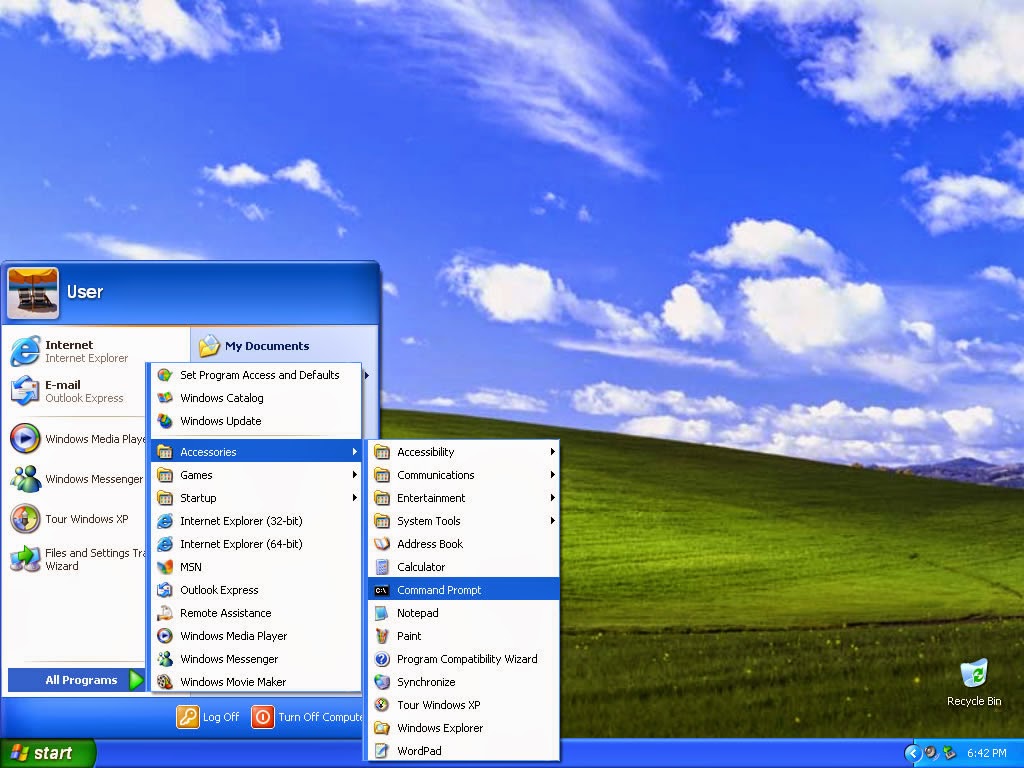Click the Program Compatibility Wizard icon
This screenshot has width=1024, height=768.
tap(382, 659)
